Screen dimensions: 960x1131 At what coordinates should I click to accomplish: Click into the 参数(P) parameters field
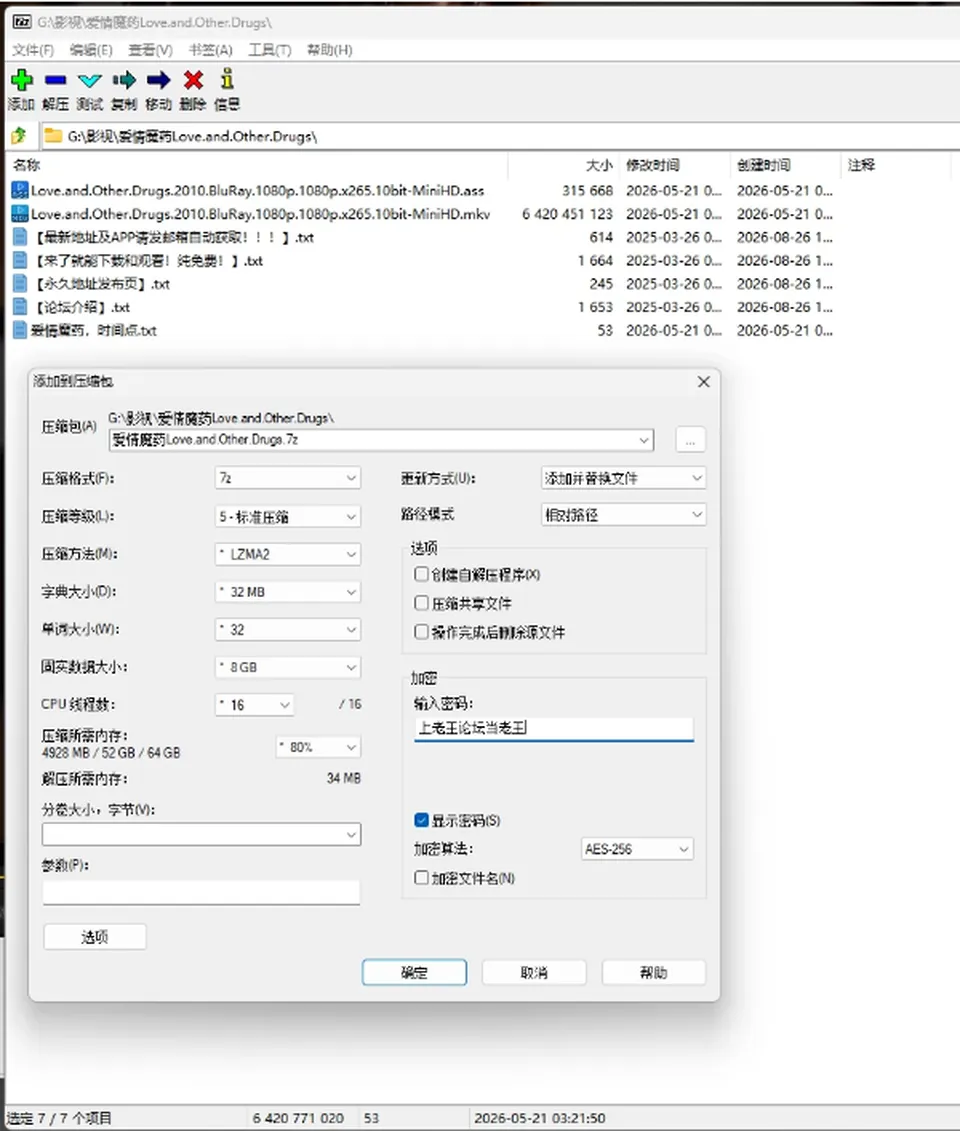(201, 892)
